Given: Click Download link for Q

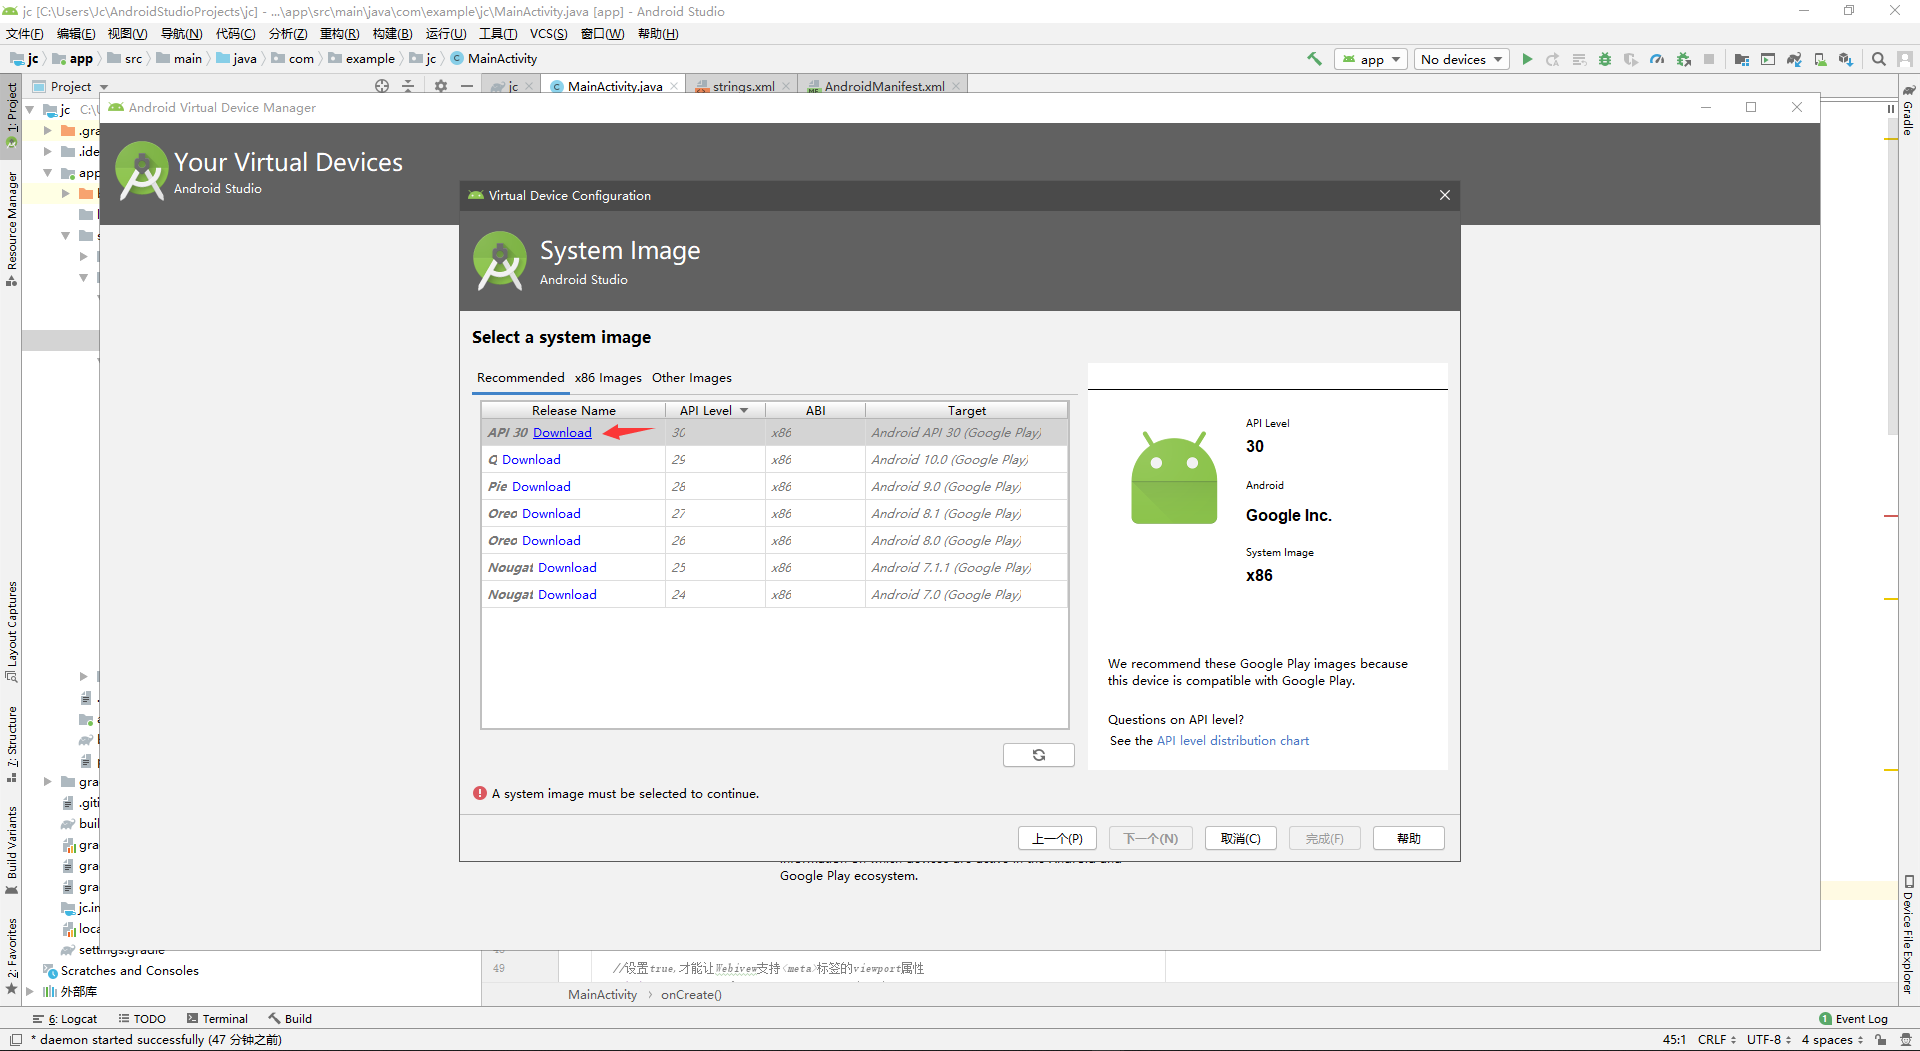Looking at the screenshot, I should (531, 460).
